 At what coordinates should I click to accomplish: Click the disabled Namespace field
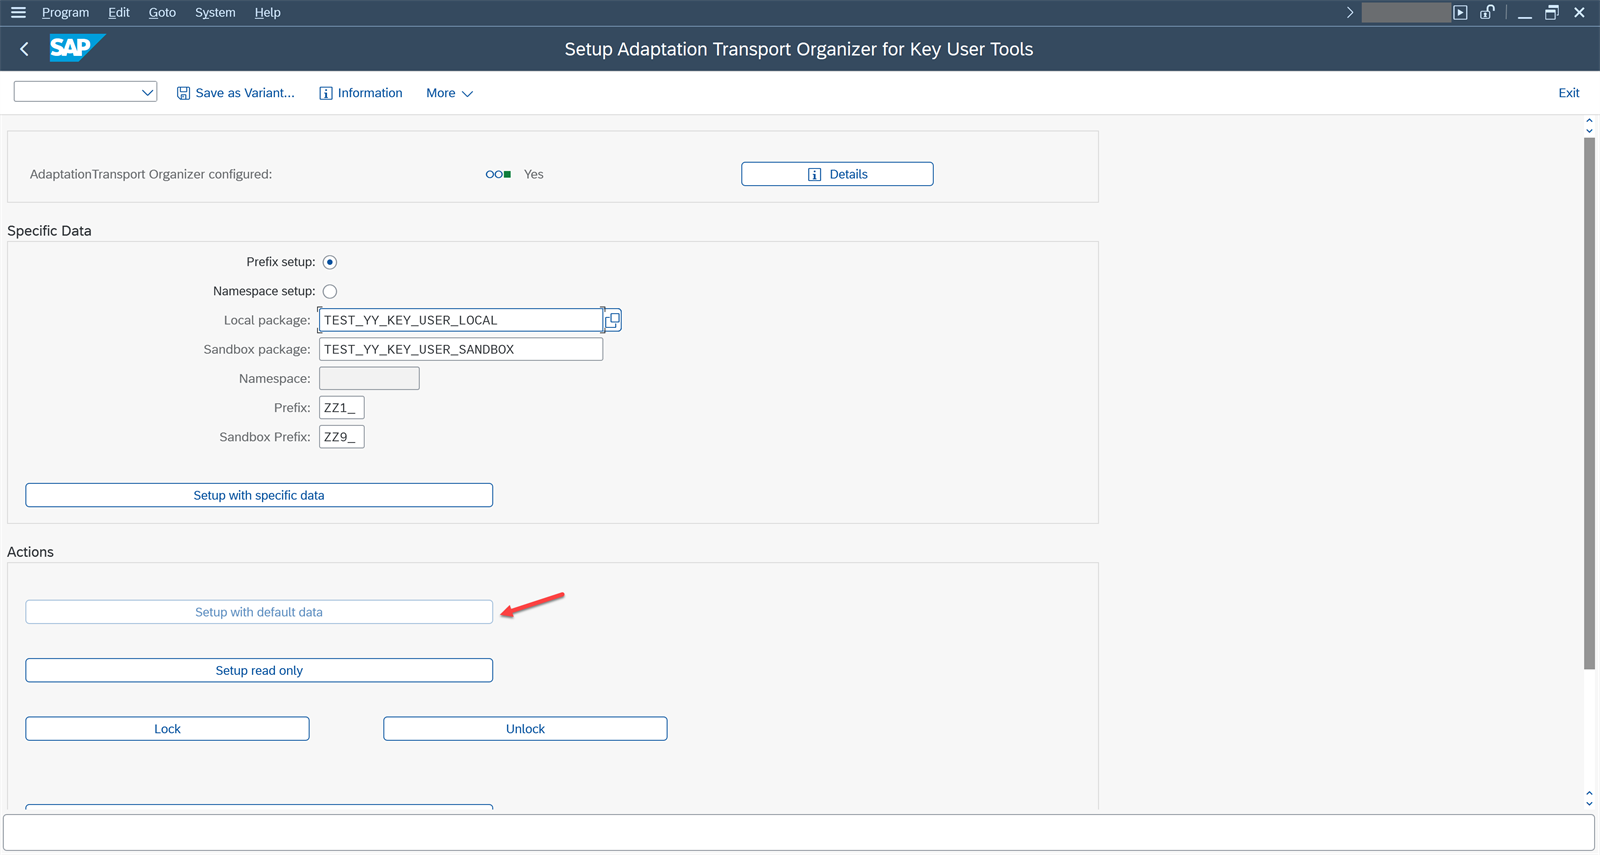point(369,378)
